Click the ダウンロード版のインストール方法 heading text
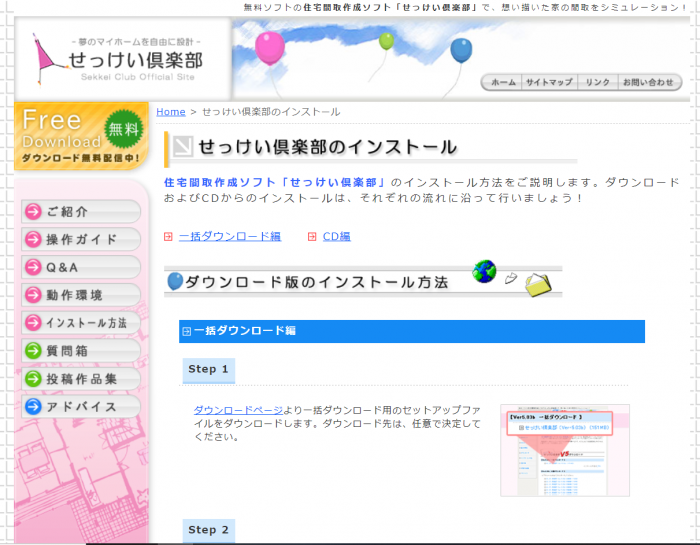The height and width of the screenshot is (545, 700). click(317, 282)
